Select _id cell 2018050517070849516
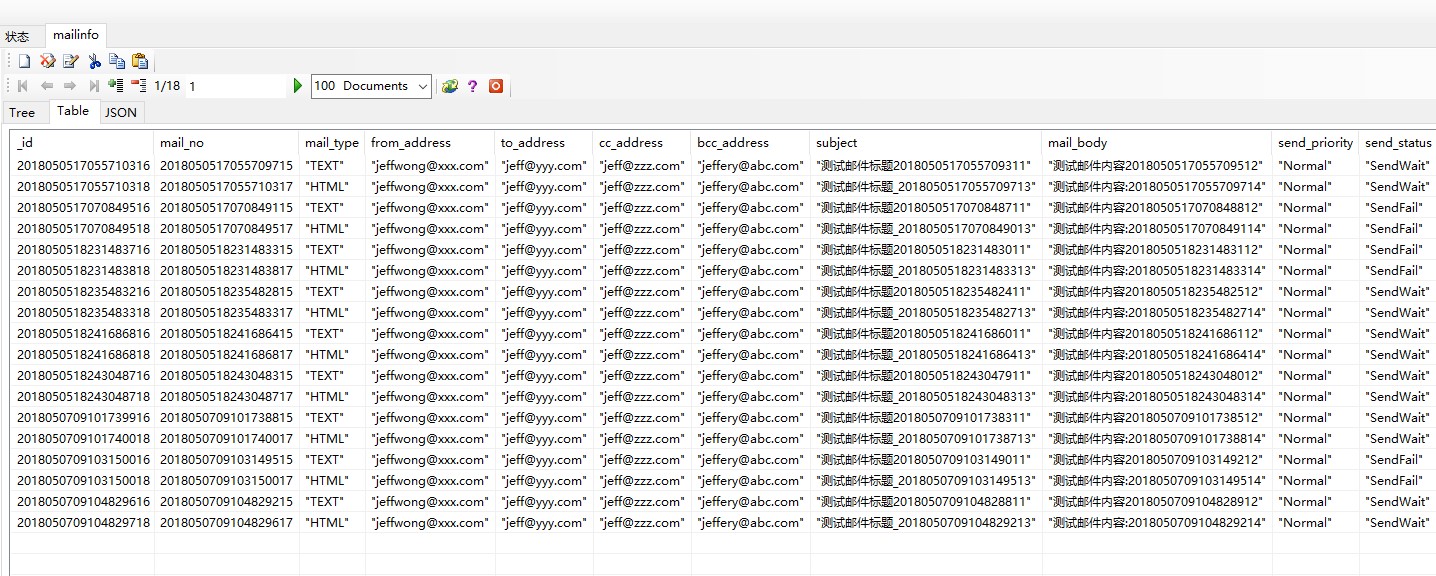 pyautogui.click(x=83, y=208)
